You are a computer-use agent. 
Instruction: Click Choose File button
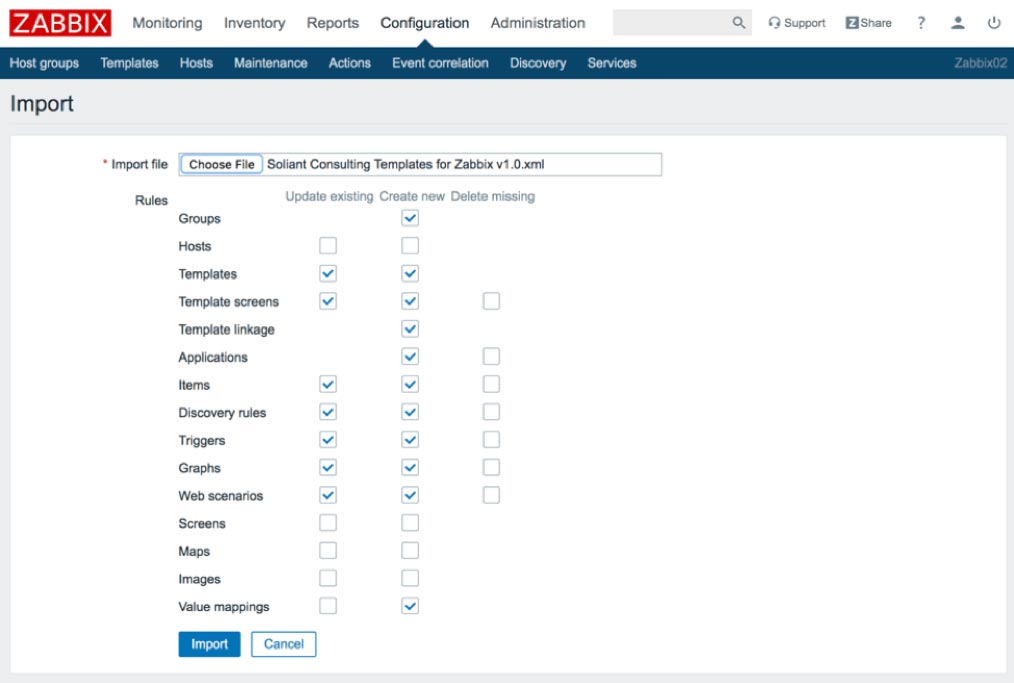coord(222,164)
